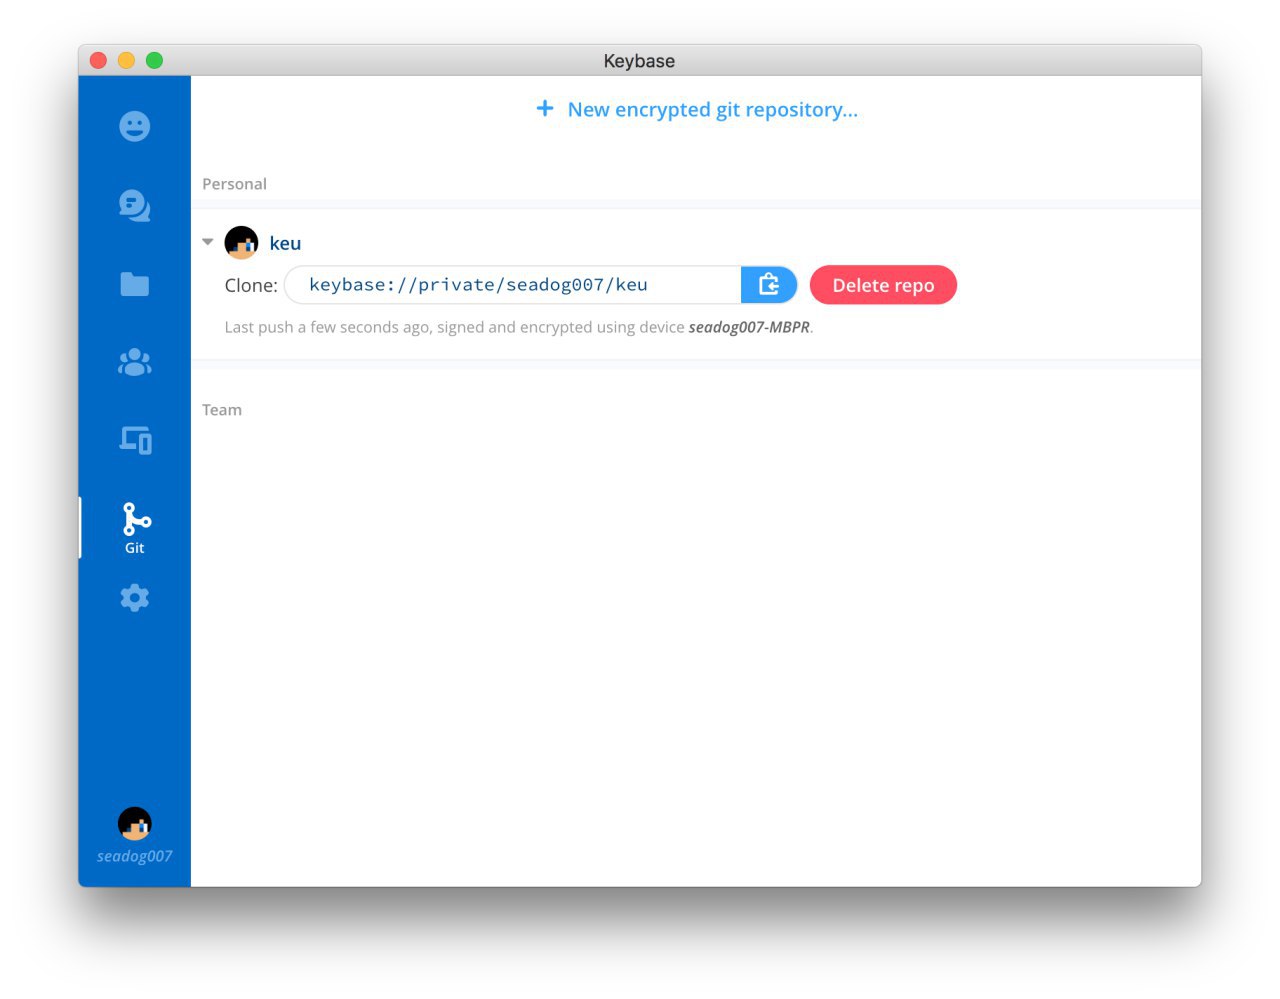Maximize the Keybase window
The height and width of the screenshot is (999, 1280).
[x=154, y=60]
